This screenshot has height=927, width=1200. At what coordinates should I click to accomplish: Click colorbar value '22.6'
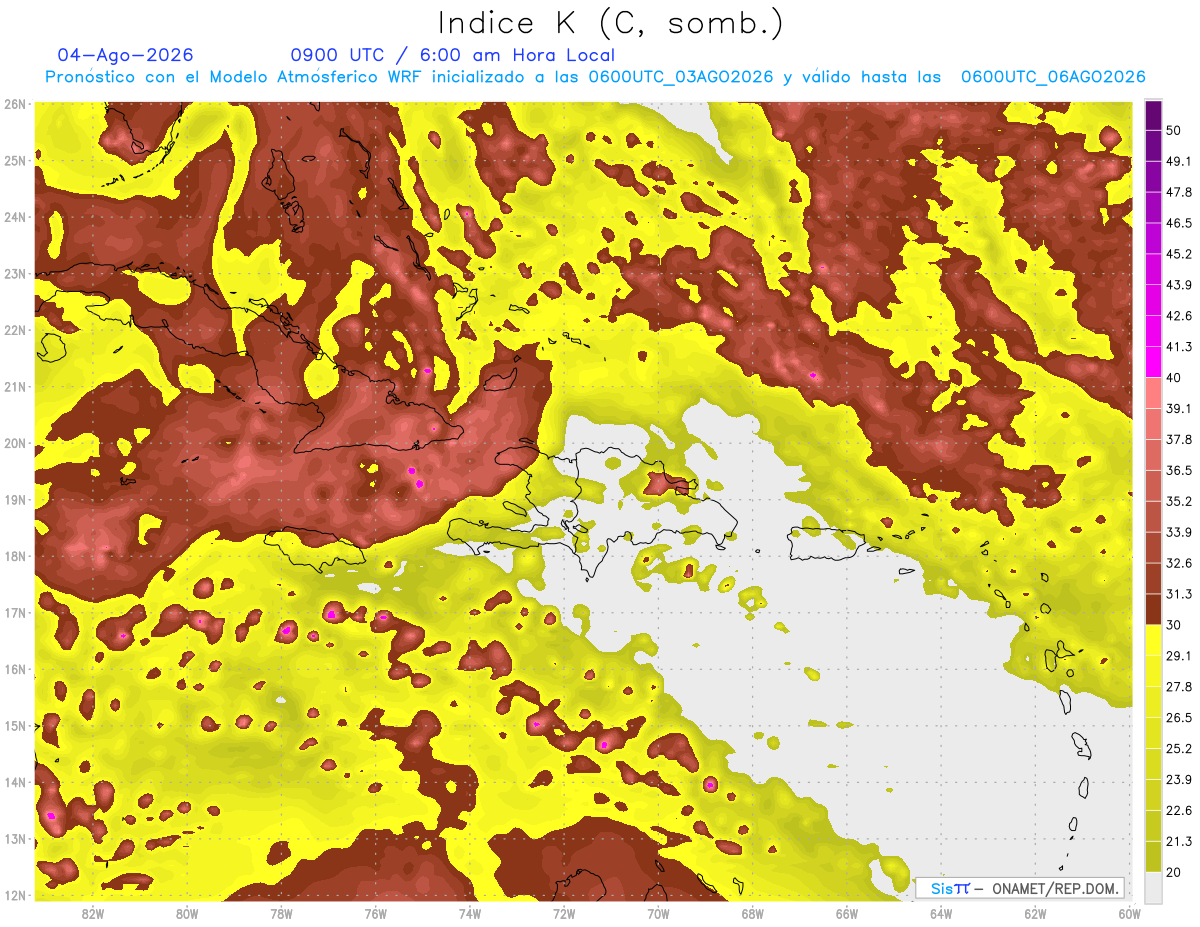tap(1178, 811)
